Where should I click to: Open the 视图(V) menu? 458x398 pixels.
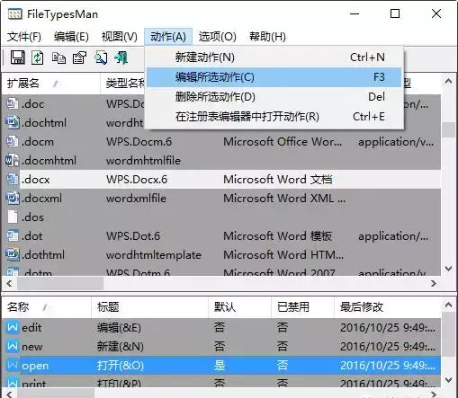(119, 36)
